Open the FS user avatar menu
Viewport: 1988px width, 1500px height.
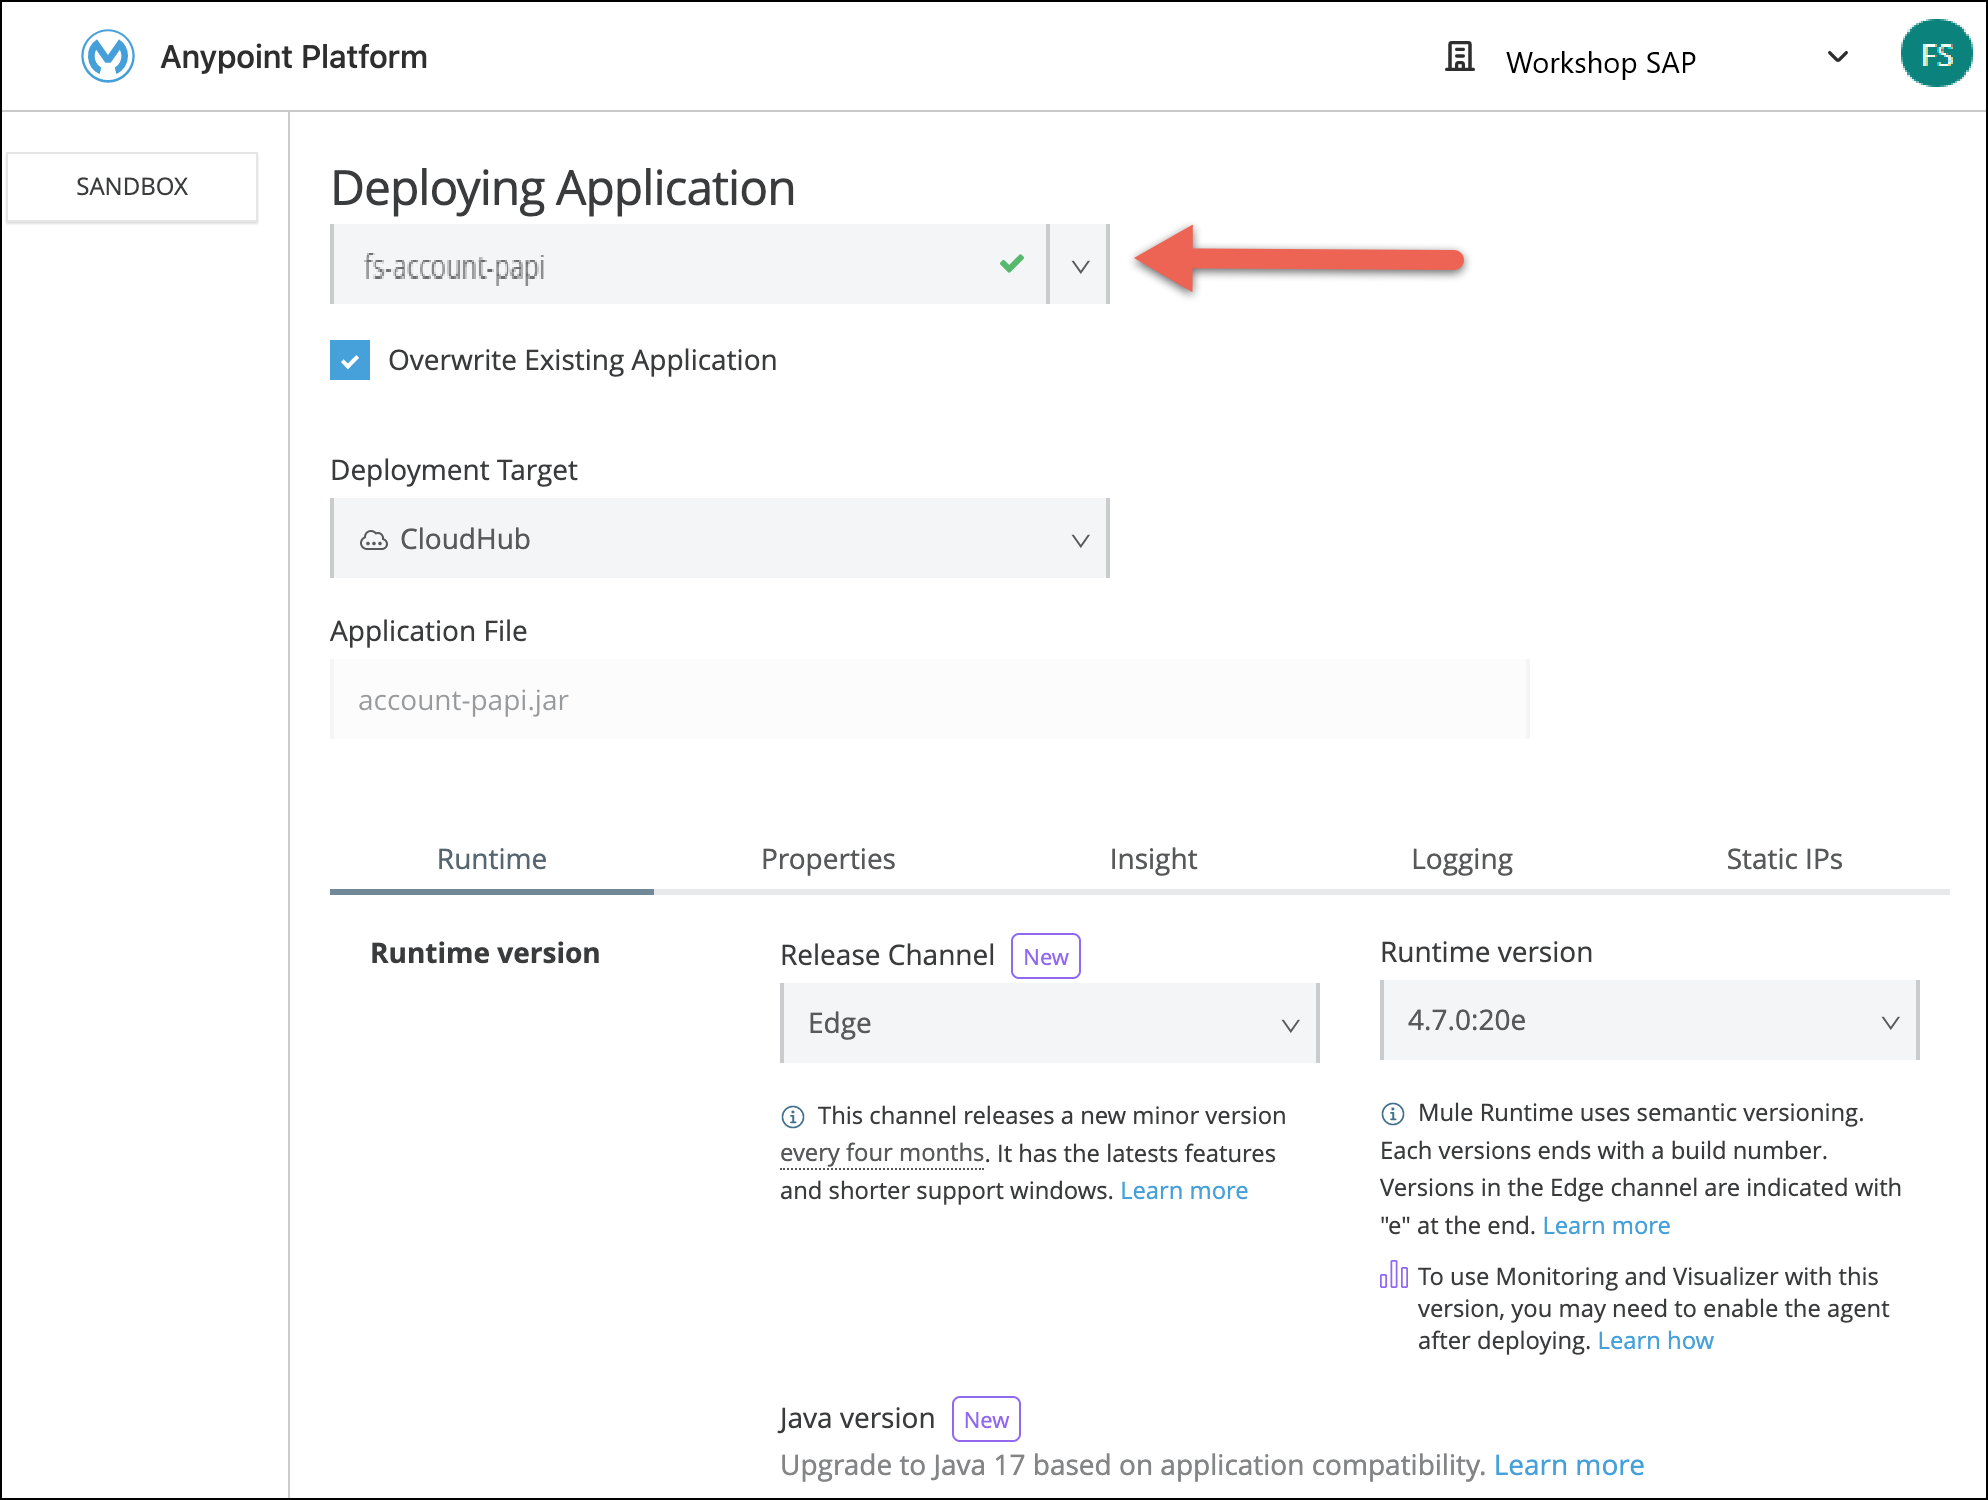click(x=1936, y=55)
